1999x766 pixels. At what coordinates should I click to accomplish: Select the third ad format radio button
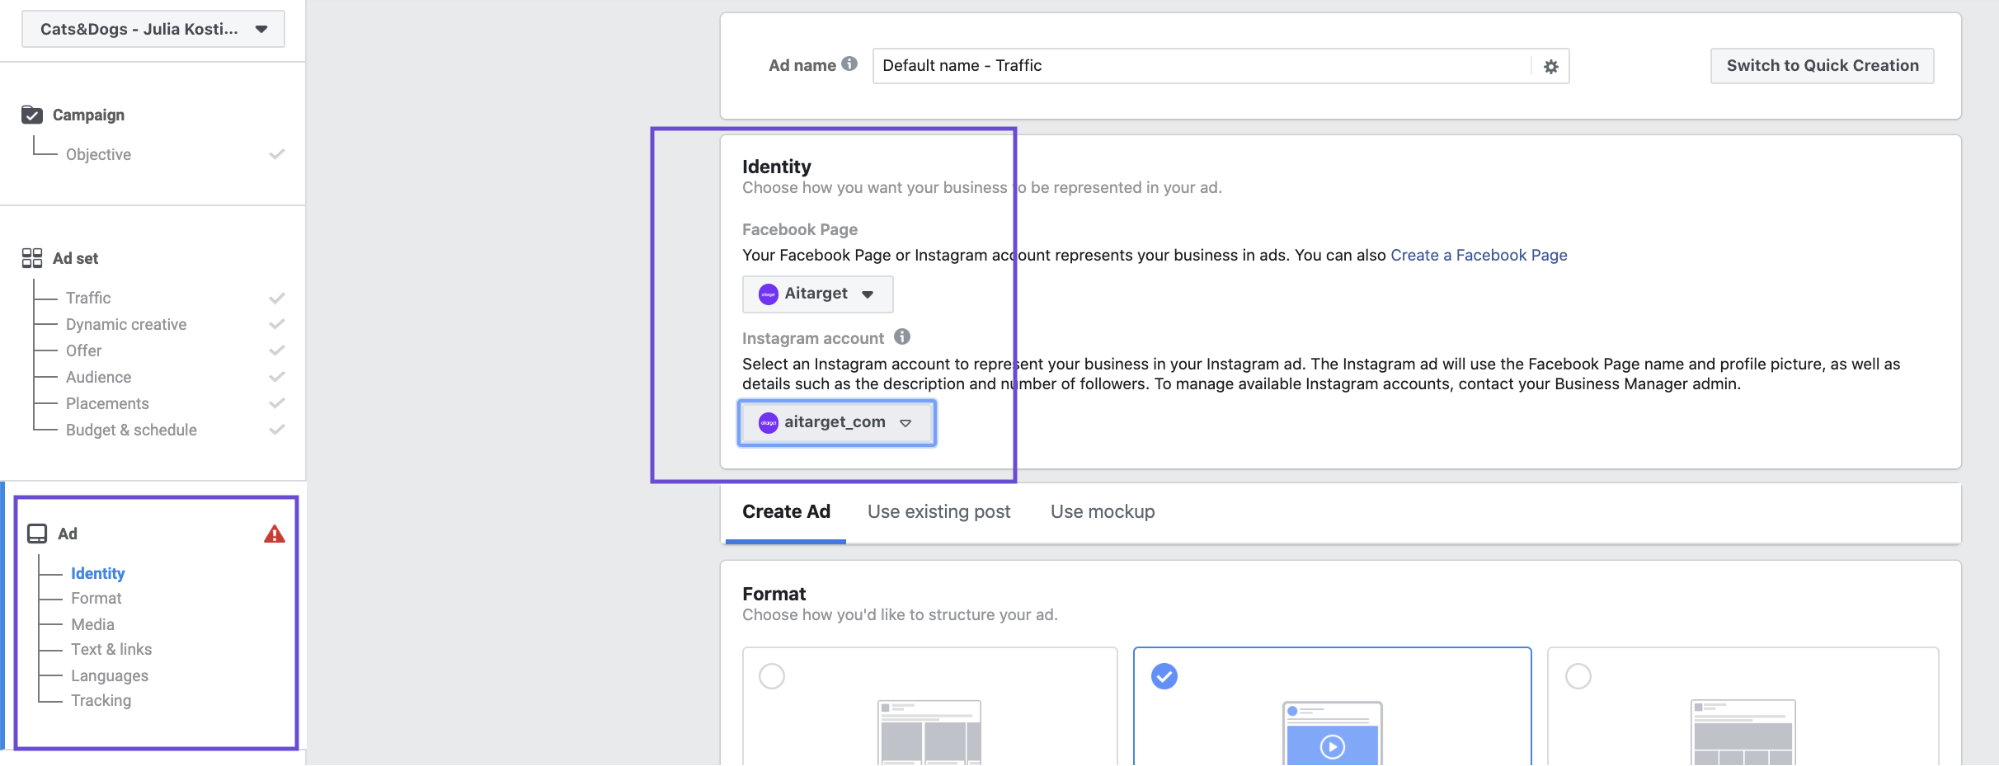coord(1578,676)
